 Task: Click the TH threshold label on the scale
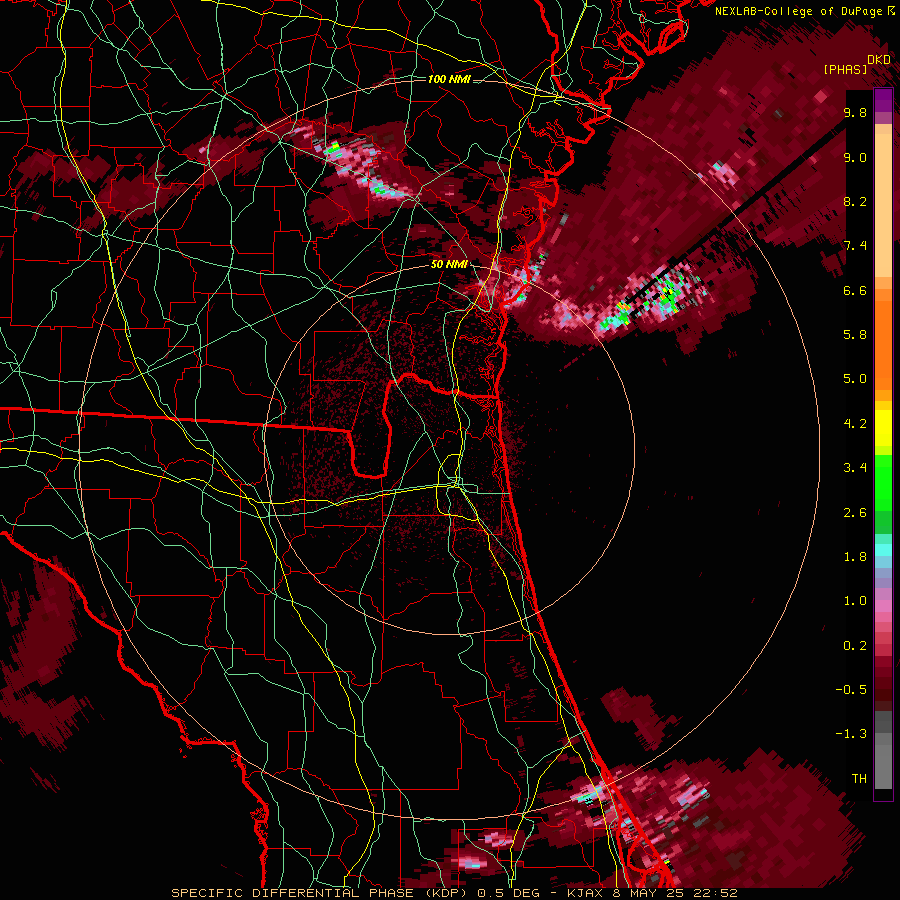point(859,779)
